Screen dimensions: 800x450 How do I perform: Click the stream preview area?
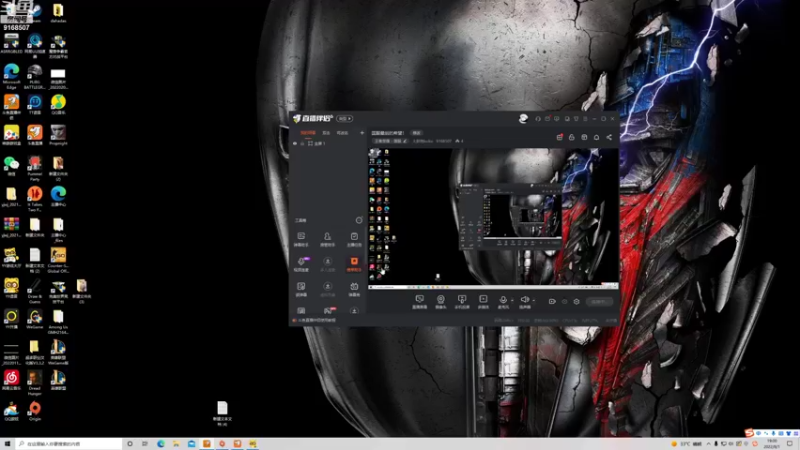(493, 218)
